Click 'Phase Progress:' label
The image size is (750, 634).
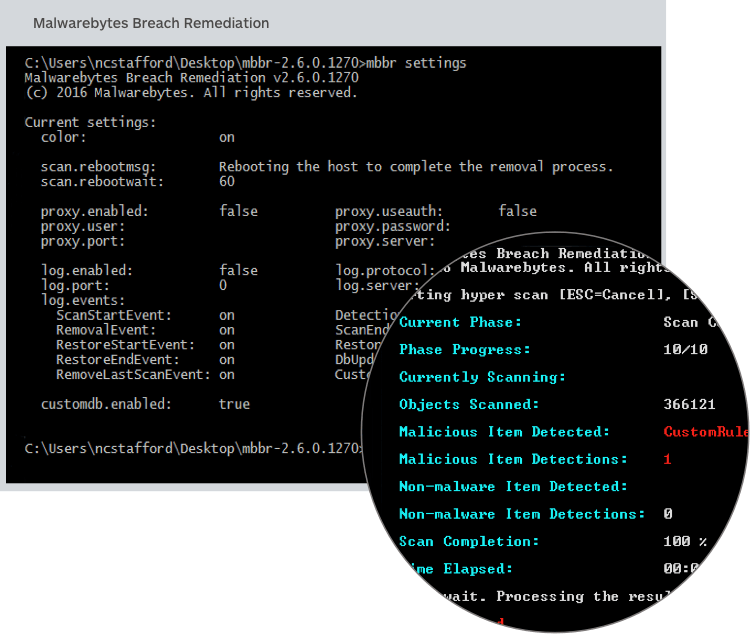pos(465,350)
